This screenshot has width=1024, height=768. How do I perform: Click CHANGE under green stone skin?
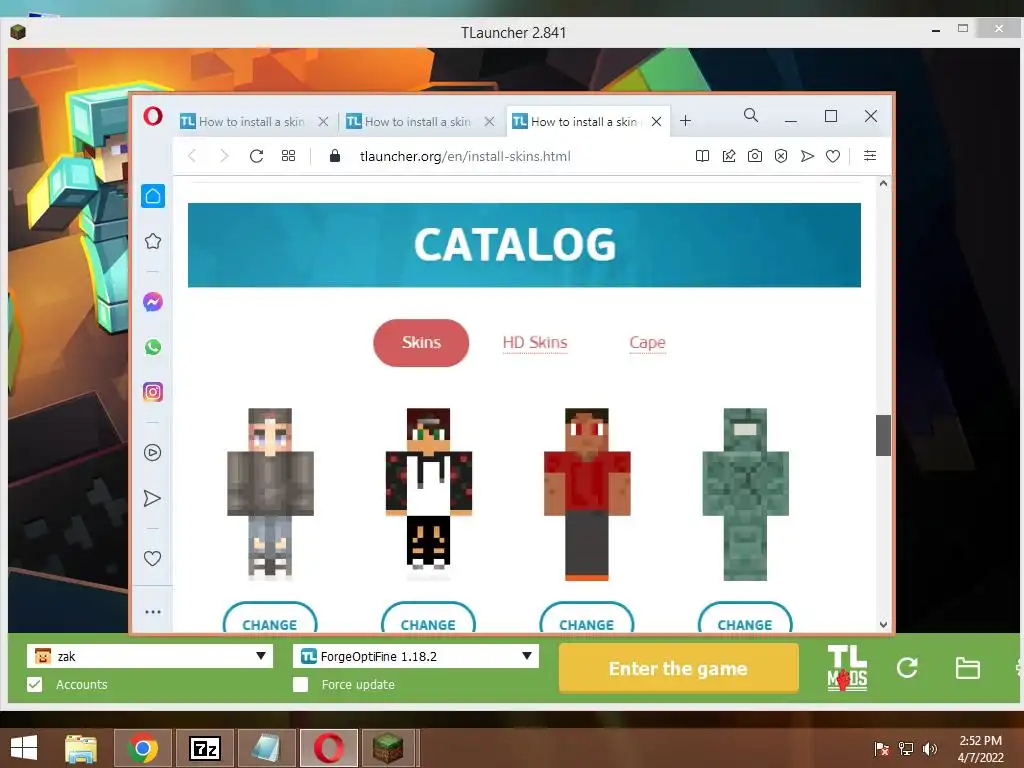[x=745, y=618]
